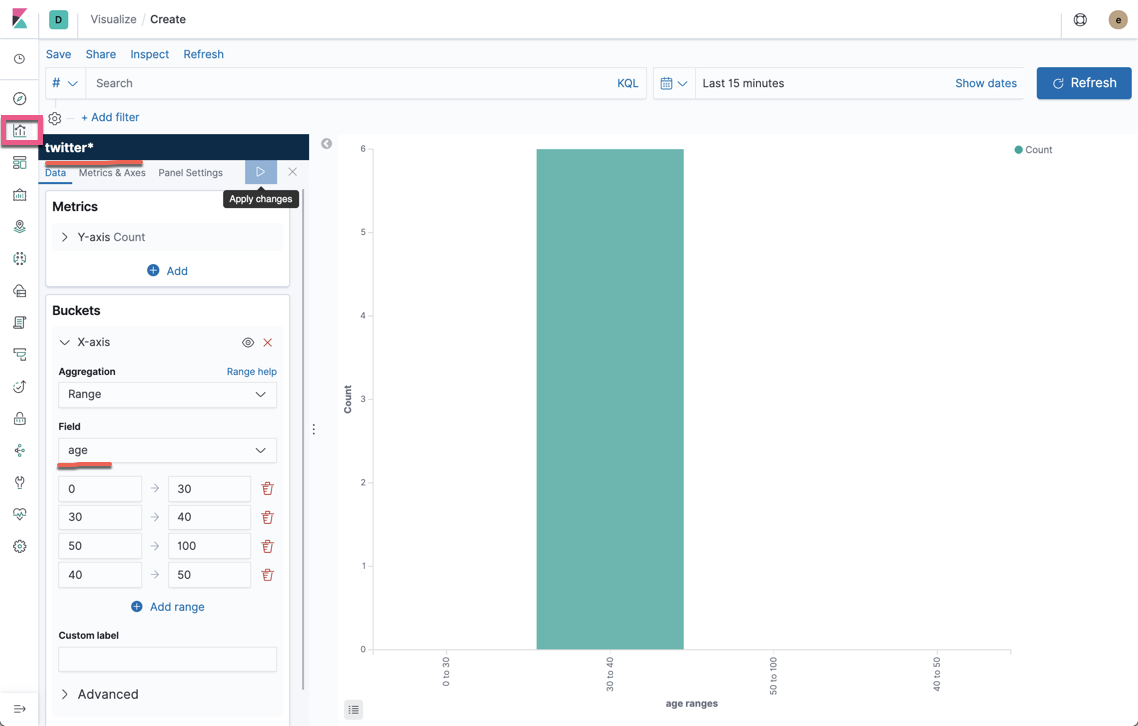Open Maps icon in sidebar

click(x=20, y=227)
